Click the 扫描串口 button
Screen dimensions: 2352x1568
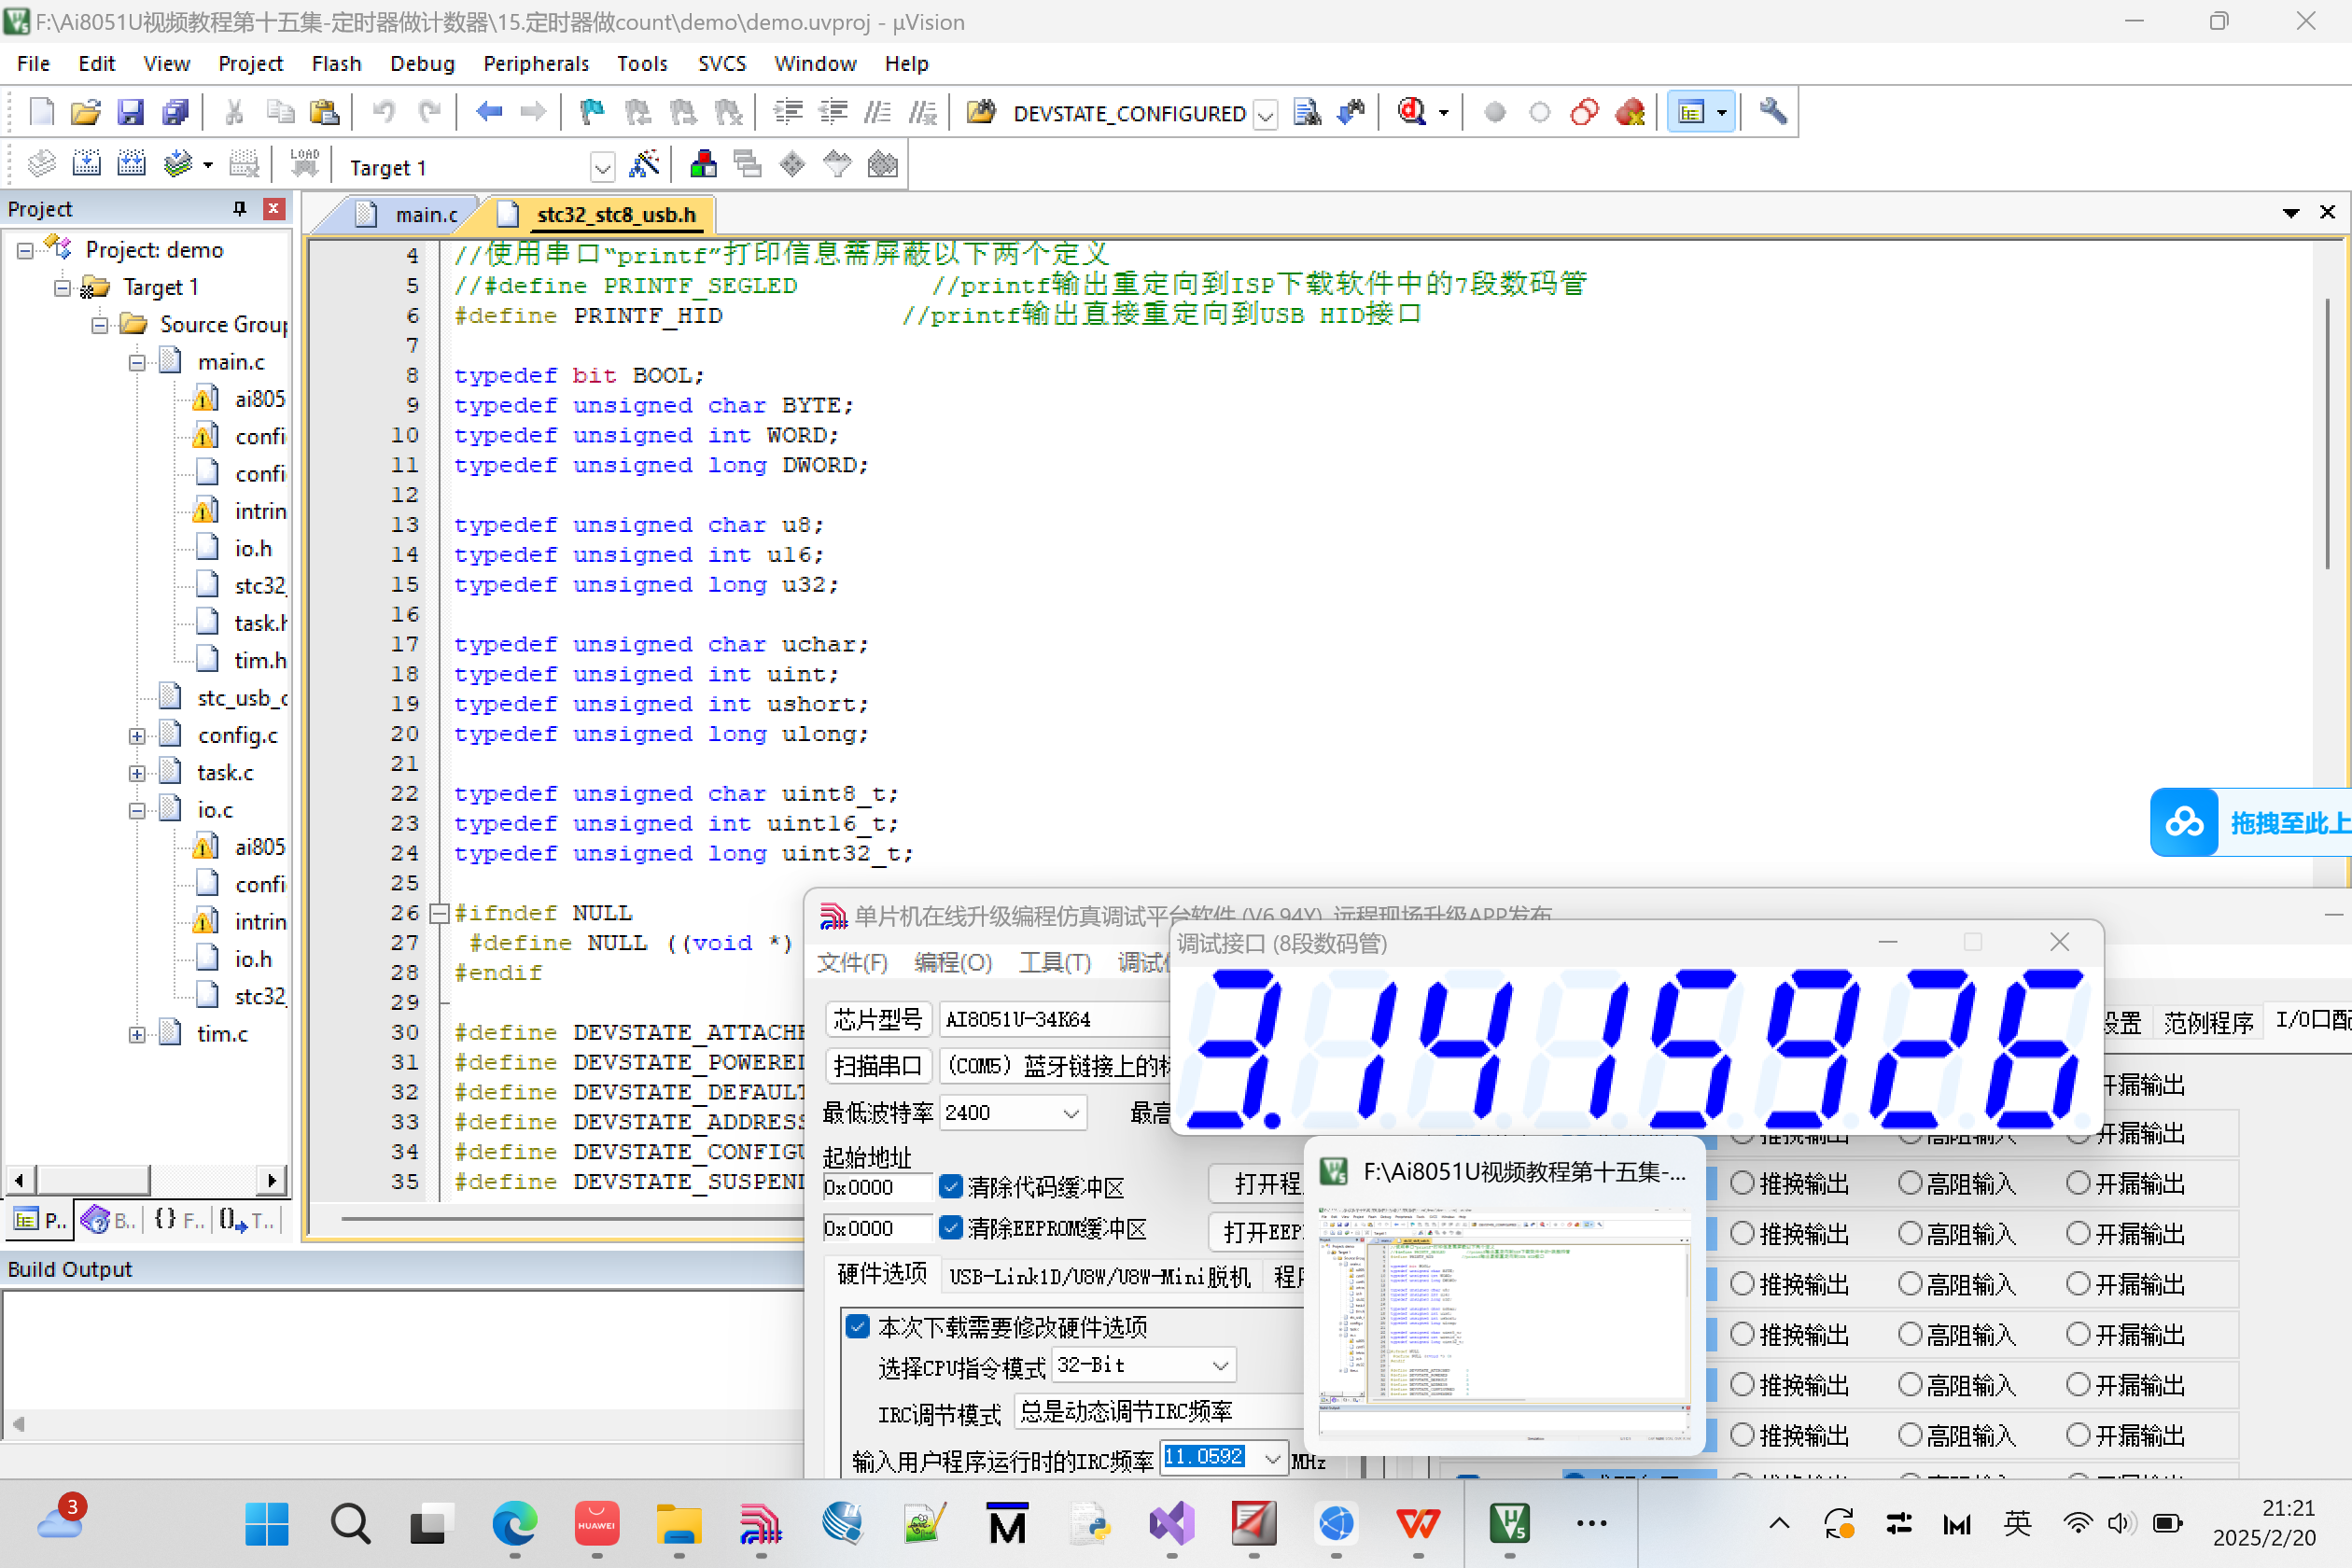click(878, 1066)
